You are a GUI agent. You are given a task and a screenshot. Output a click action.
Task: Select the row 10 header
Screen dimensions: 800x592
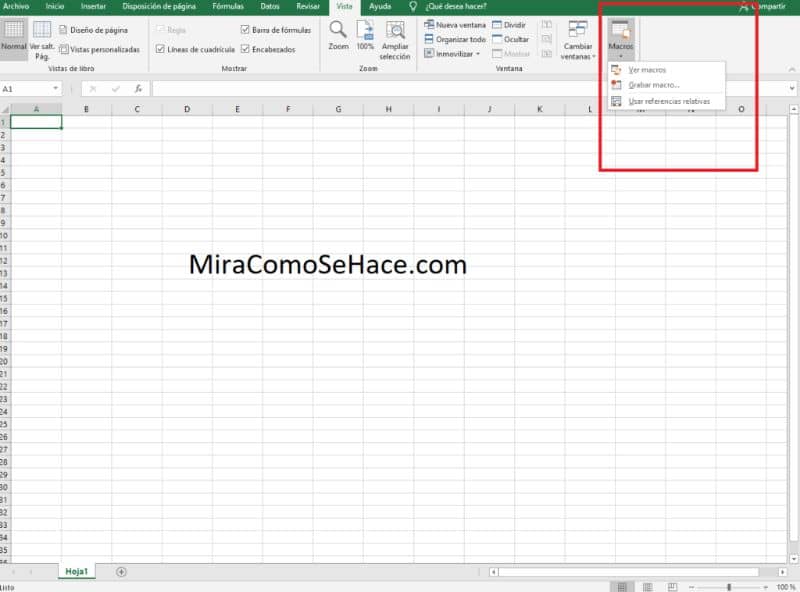coord(5,235)
